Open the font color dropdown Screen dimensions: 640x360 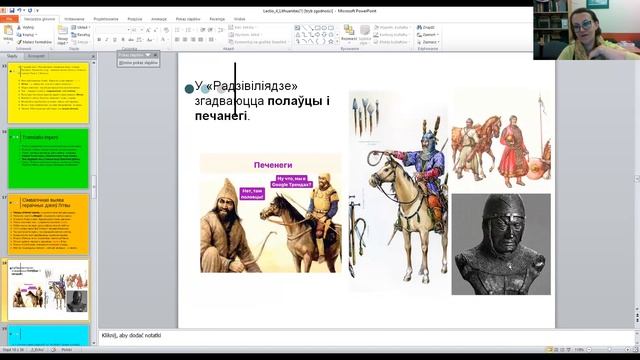tap(168, 40)
